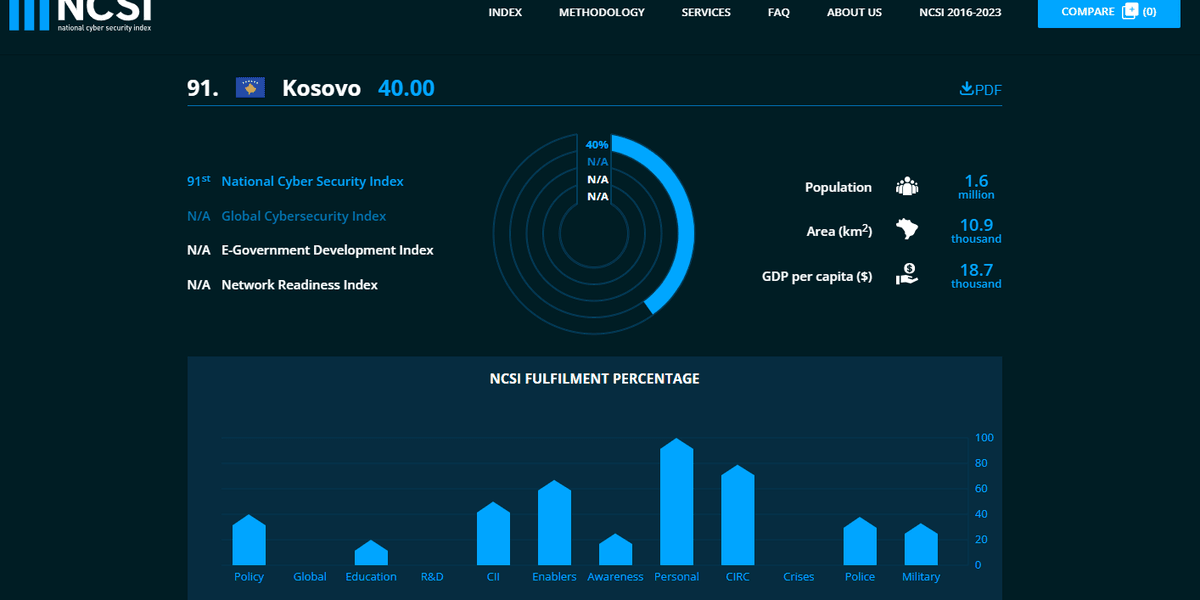Viewport: 1200px width, 600px height.
Task: Click the GDP per capita hand icon
Action: click(907, 275)
